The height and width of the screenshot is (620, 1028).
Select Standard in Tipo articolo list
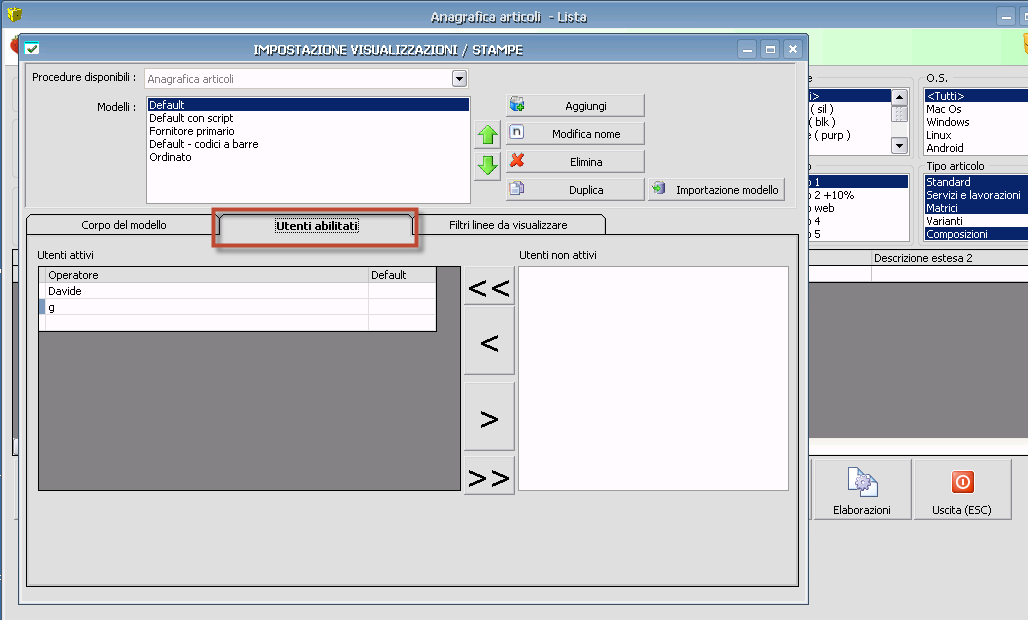coord(976,182)
